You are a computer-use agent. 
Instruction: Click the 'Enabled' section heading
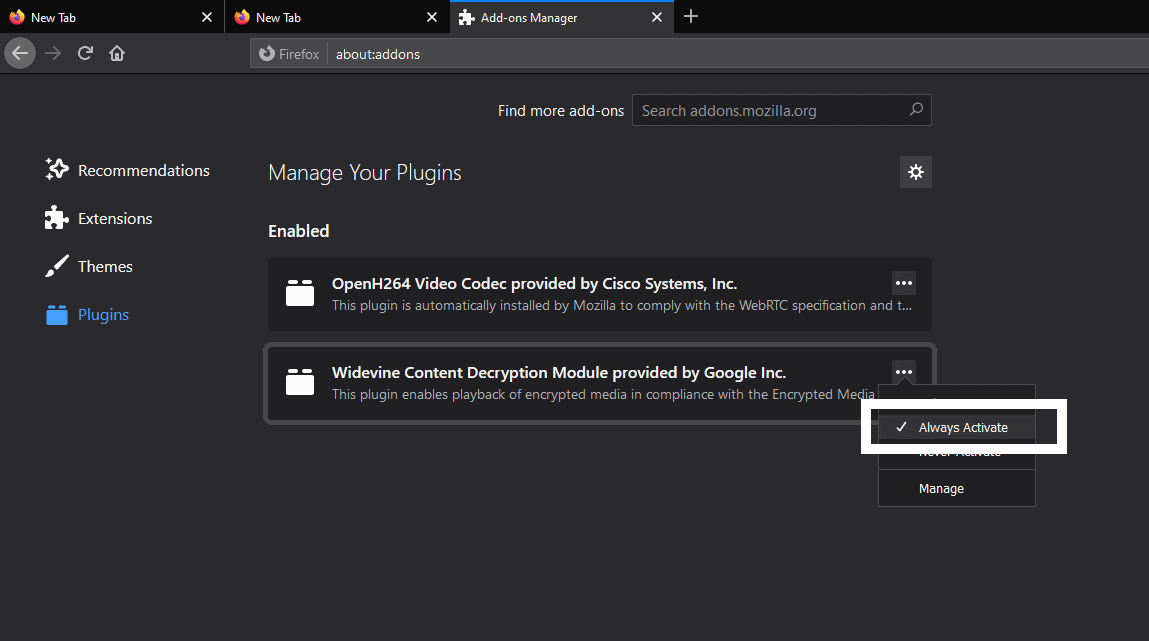(298, 231)
